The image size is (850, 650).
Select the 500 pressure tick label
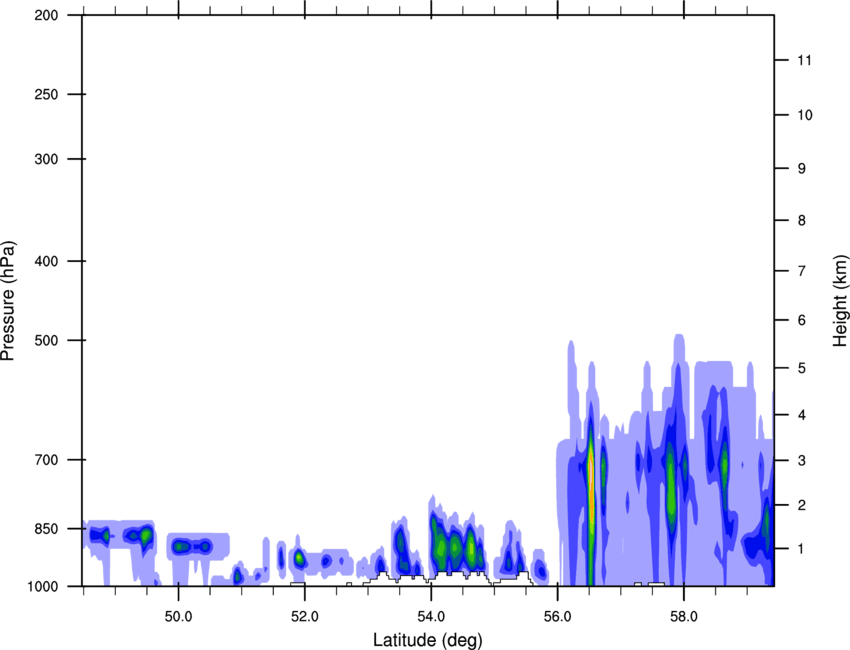click(46, 340)
